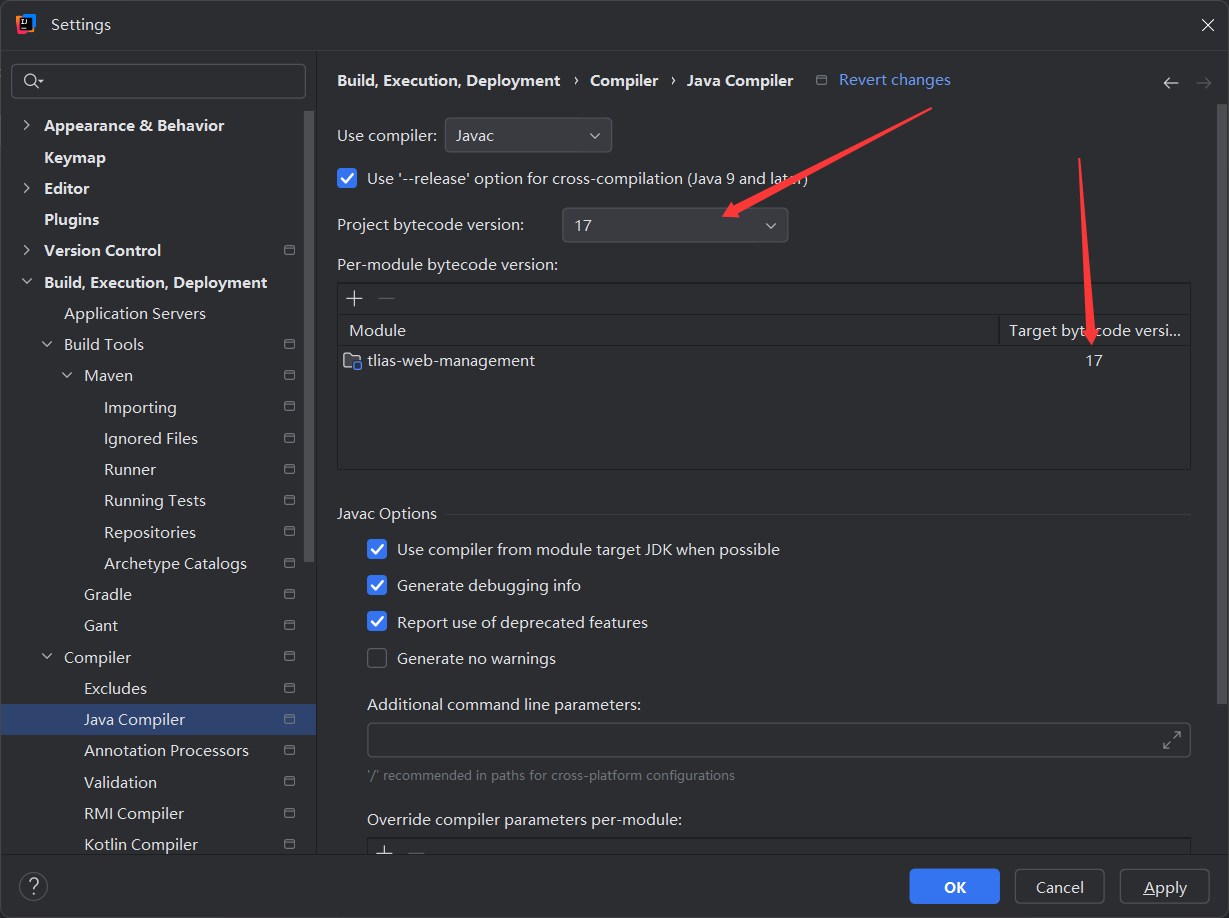Toggle Generate debugging info checkbox
The image size is (1229, 918).
377,585
